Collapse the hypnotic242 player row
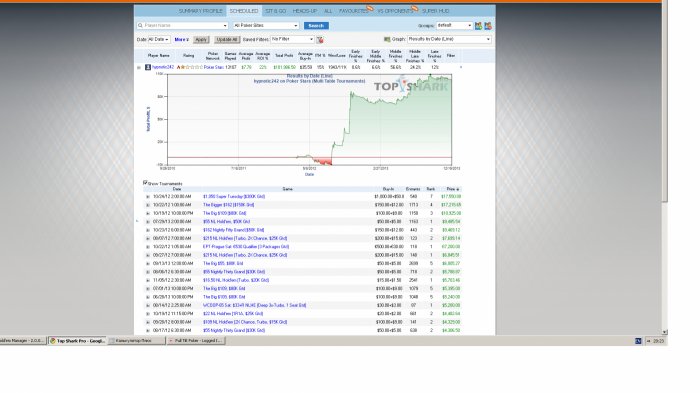 [138, 67]
